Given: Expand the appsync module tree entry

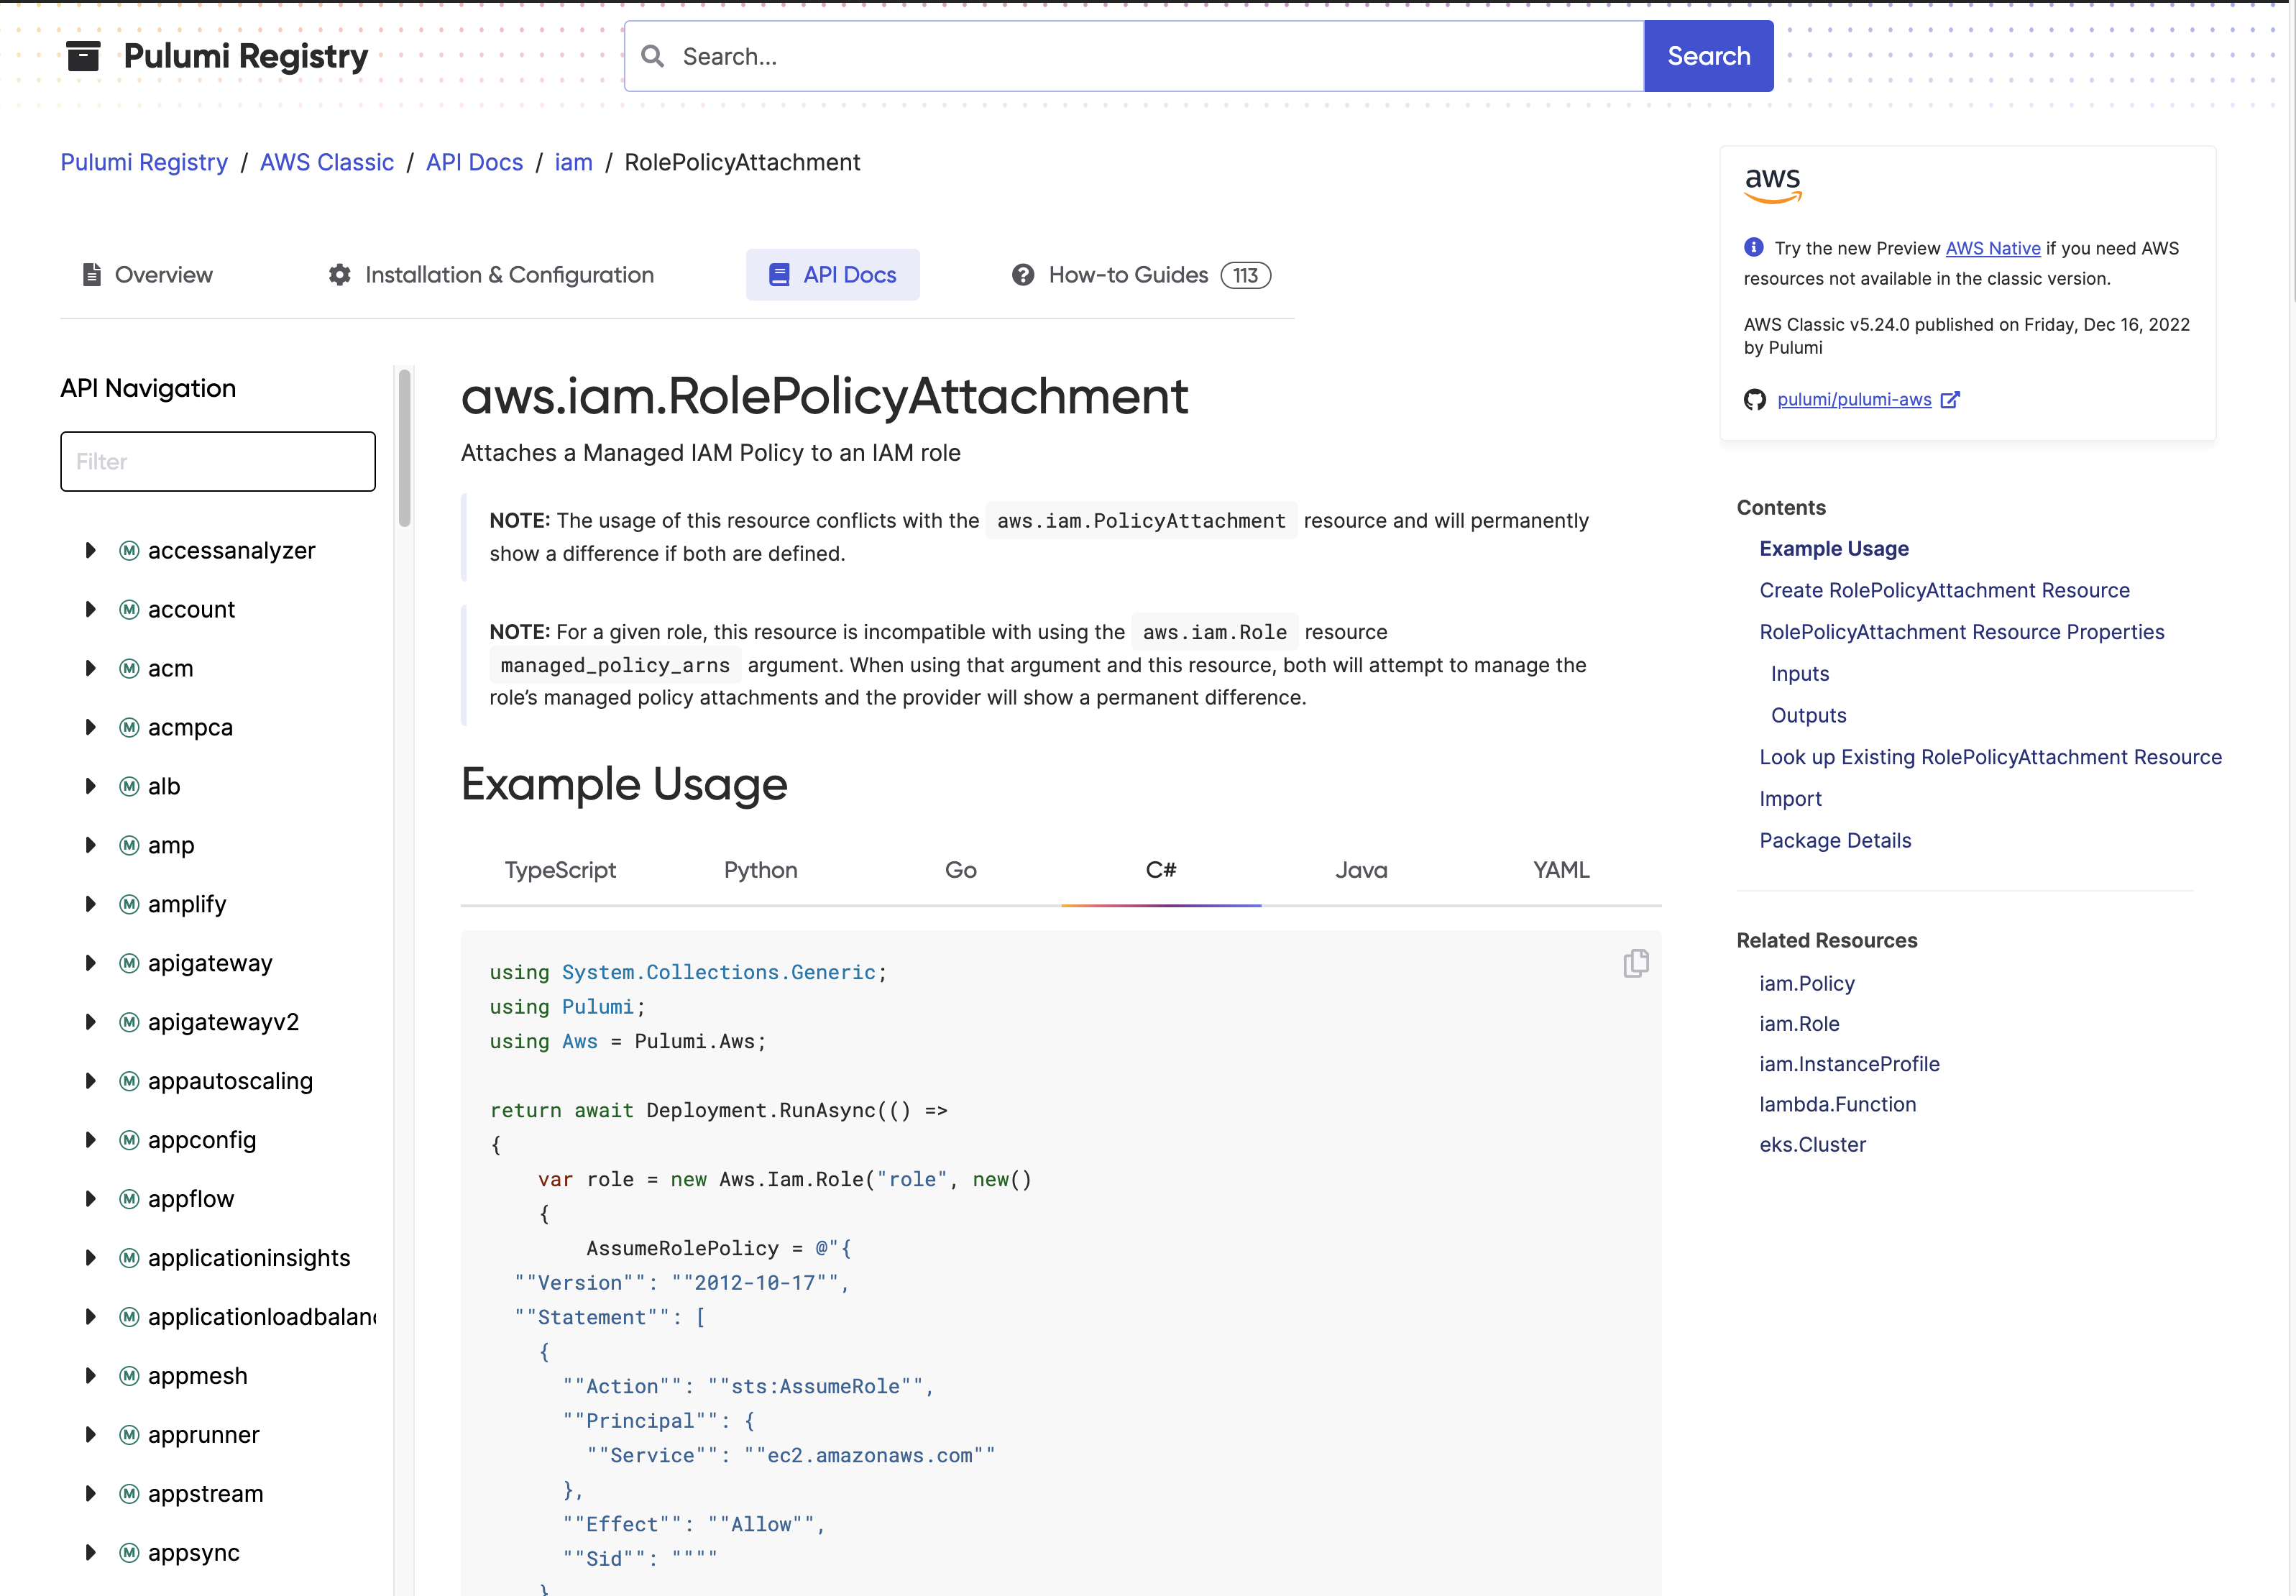Looking at the screenshot, I should tap(90, 1552).
